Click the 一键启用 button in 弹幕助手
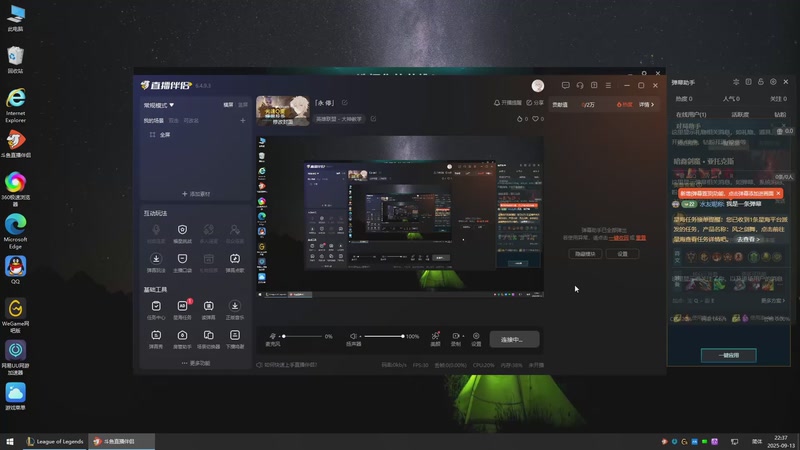 click(729, 355)
